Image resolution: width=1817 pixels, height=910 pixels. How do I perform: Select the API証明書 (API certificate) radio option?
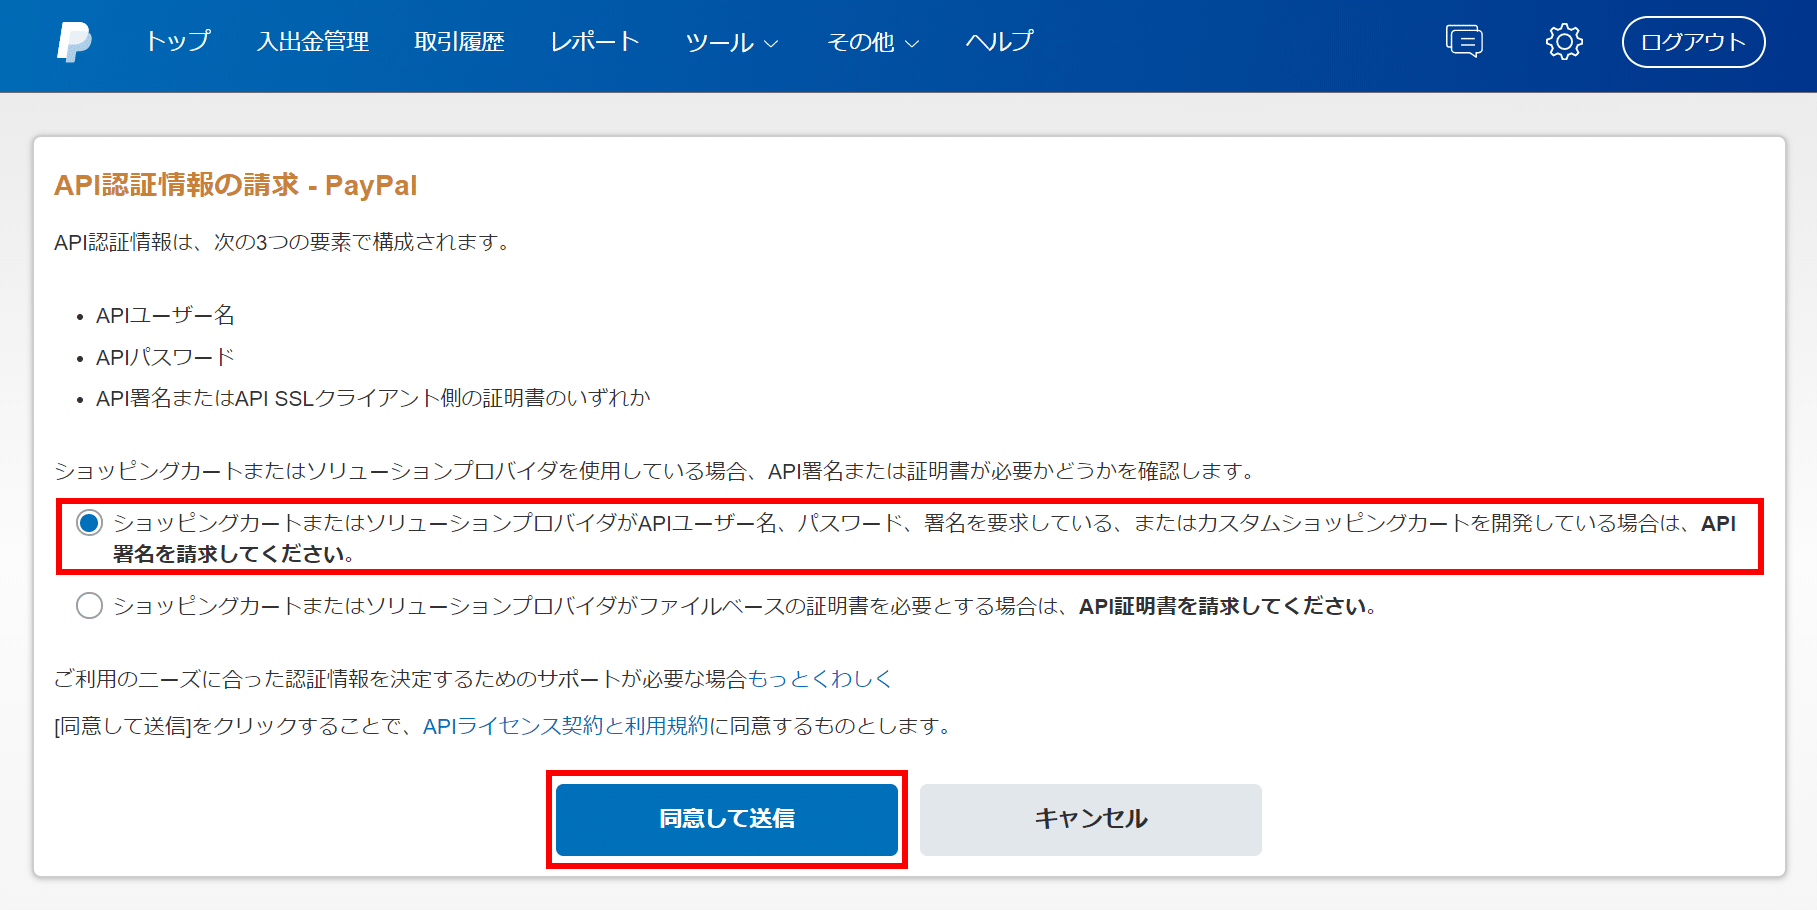click(90, 604)
